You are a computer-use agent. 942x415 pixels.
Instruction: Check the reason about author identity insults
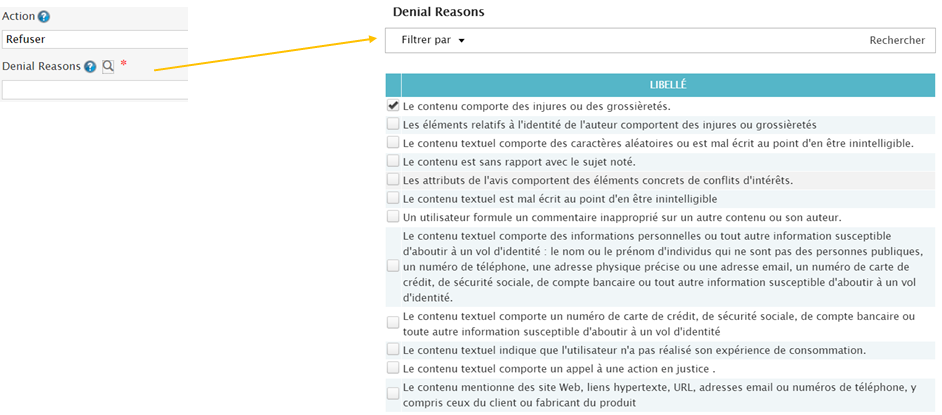[393, 125]
